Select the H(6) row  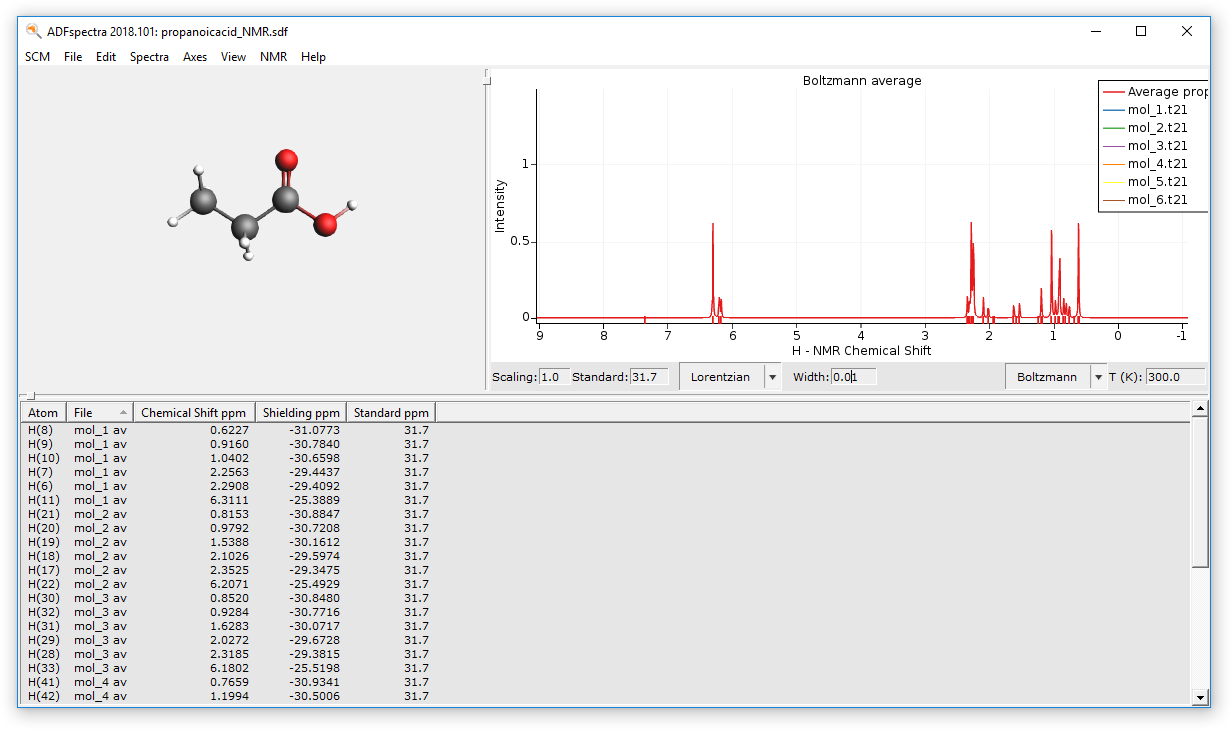click(606, 486)
